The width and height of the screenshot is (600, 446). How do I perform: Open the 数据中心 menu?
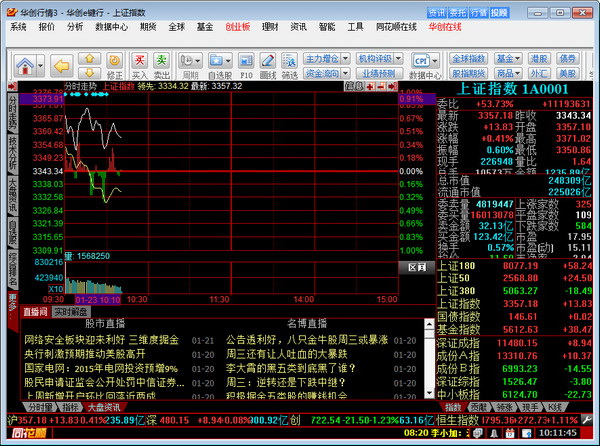111,27
